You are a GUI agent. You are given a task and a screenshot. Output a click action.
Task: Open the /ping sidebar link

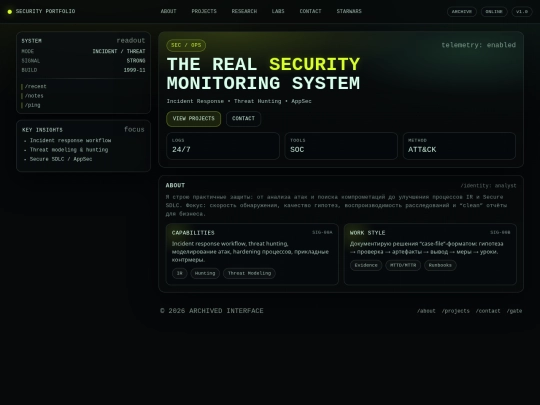(x=31, y=105)
